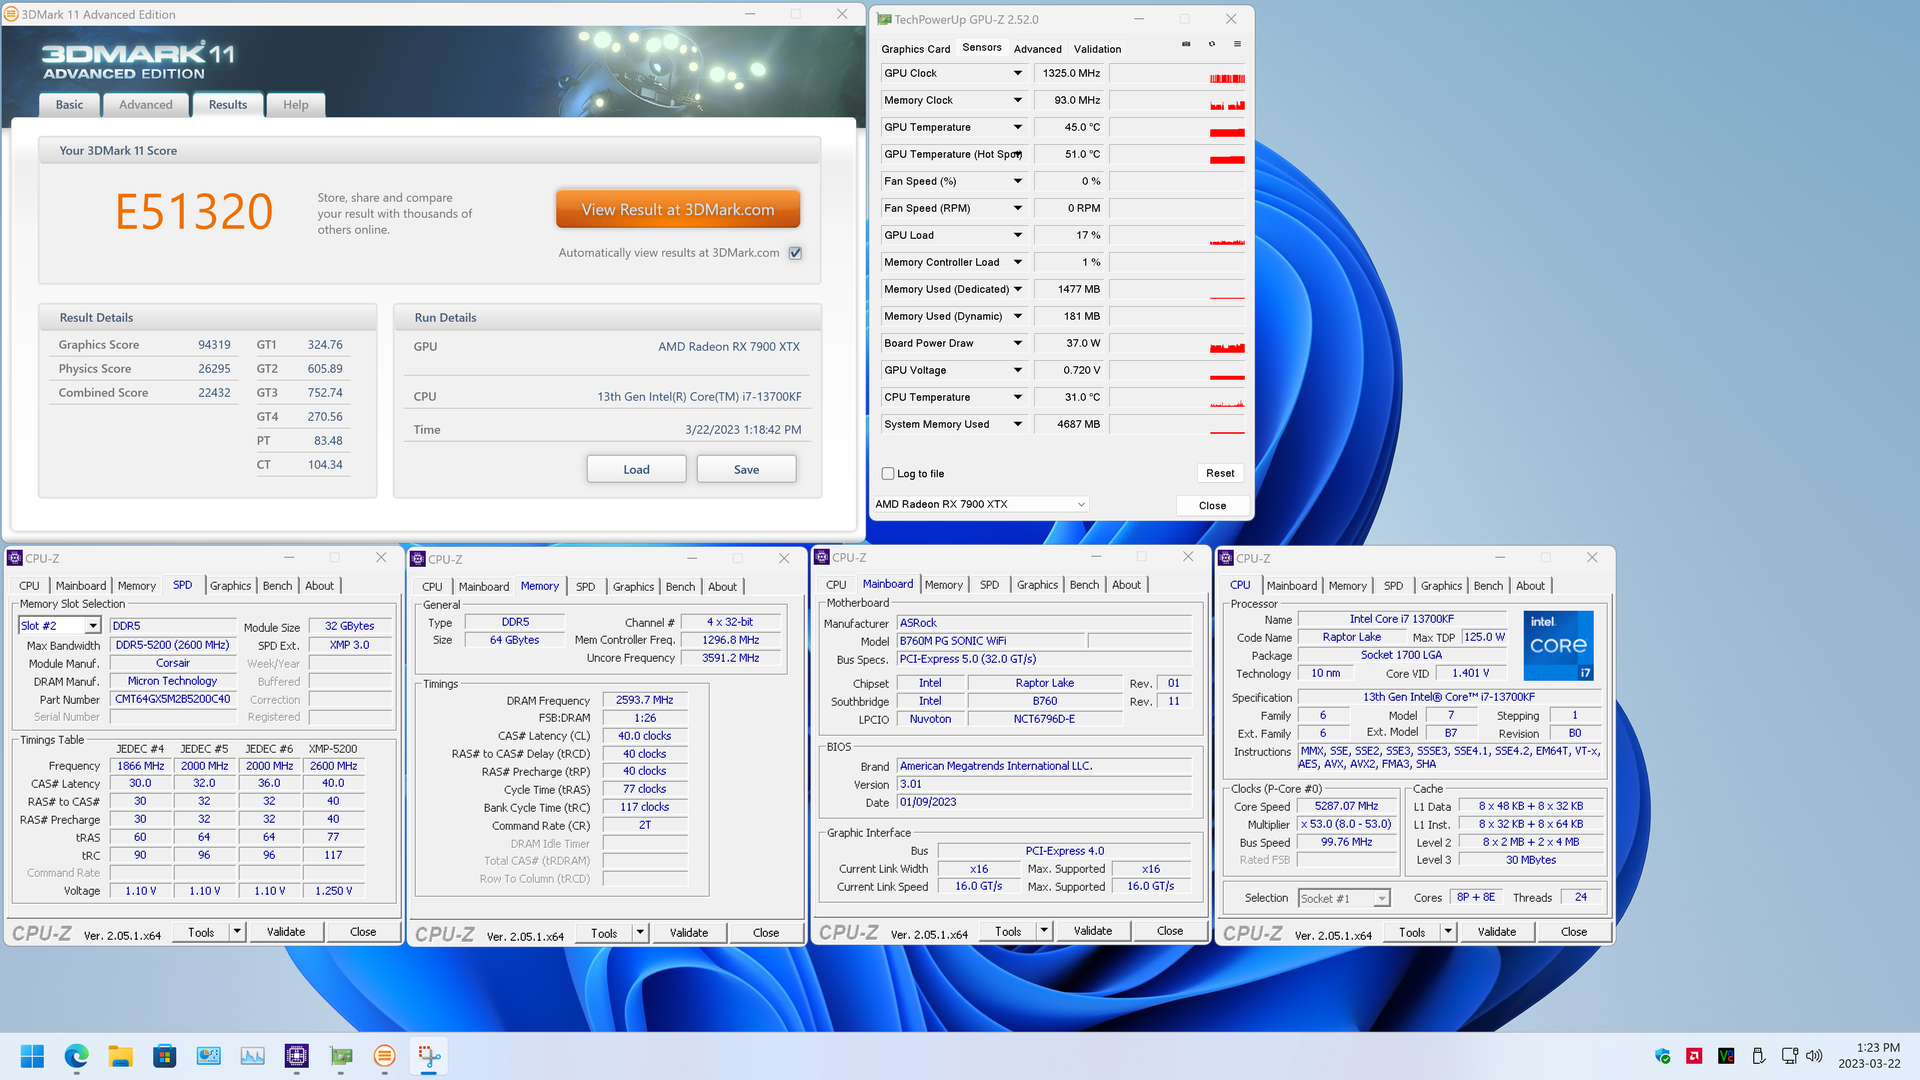Viewport: 1920px width, 1080px height.
Task: Click the GPU Clock sensor history graph
Action: click(1178, 73)
